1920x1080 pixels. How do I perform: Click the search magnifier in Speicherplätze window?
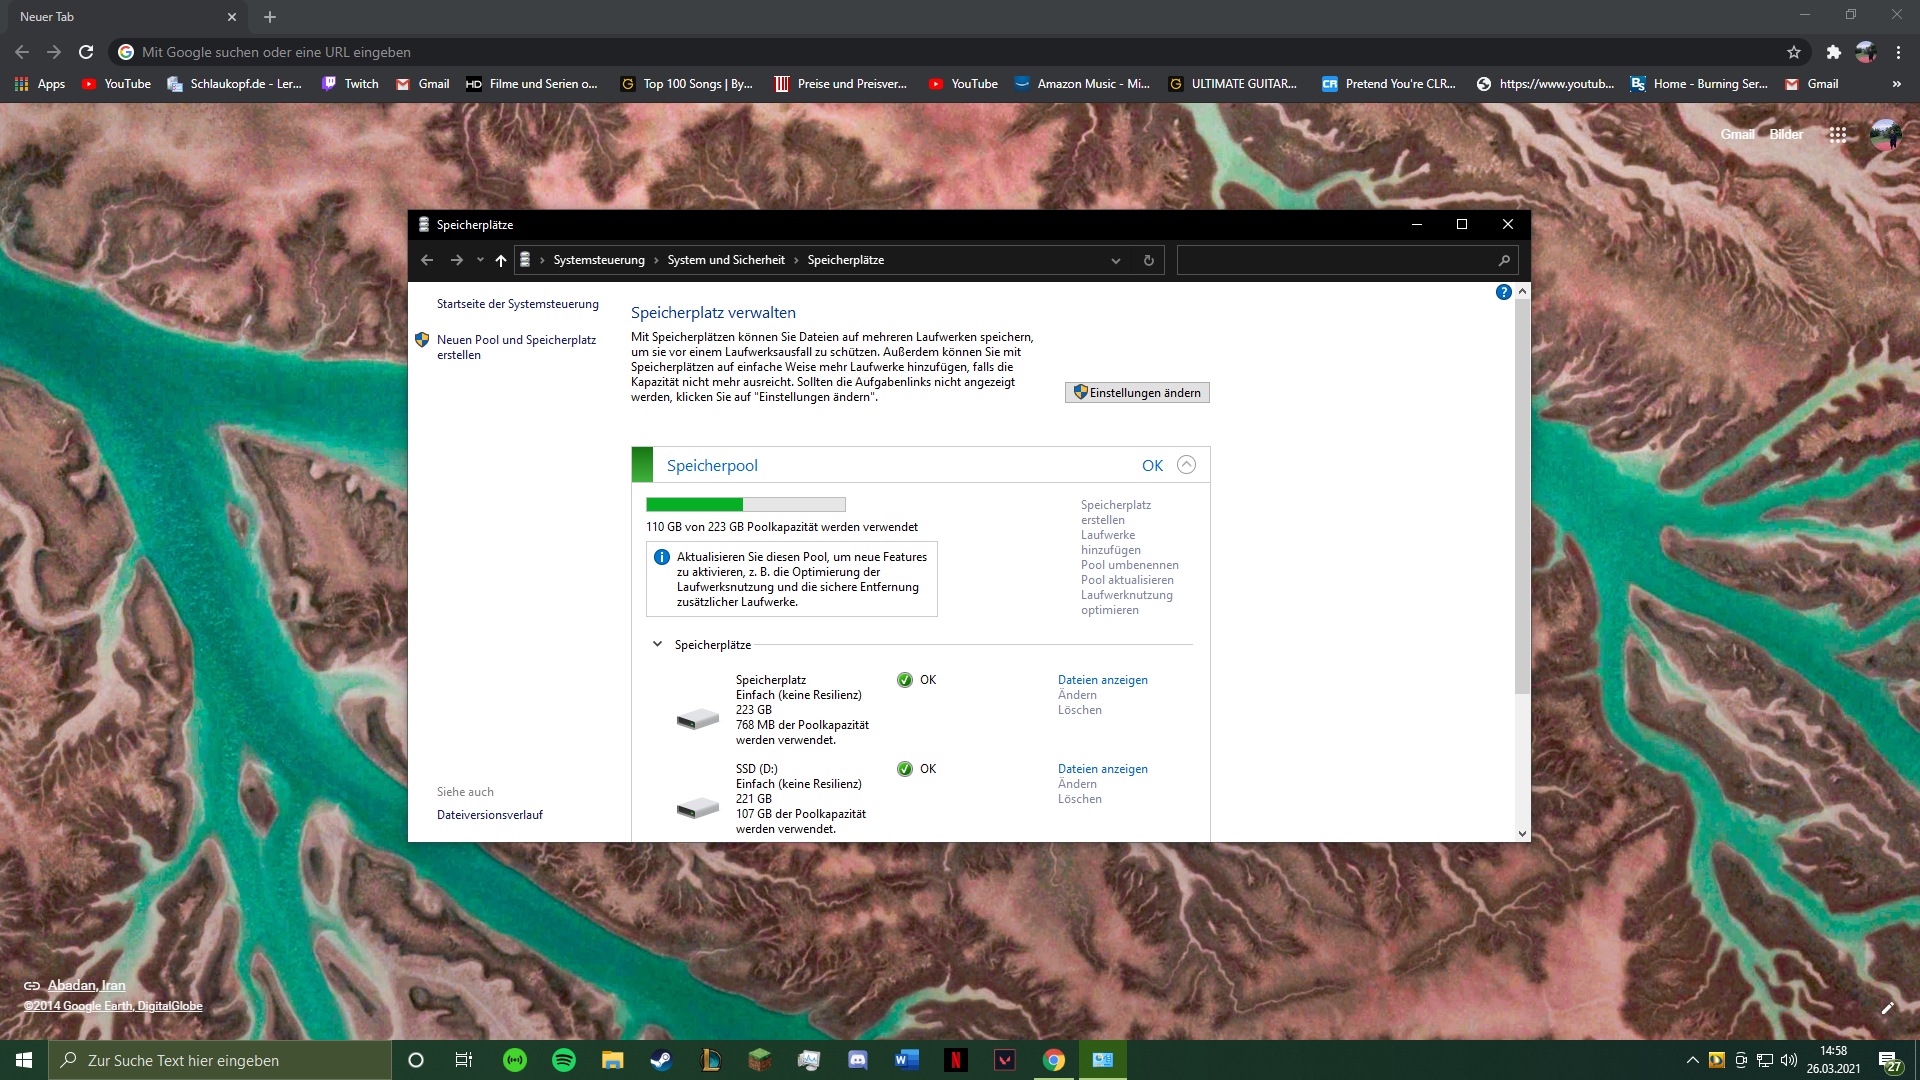pyautogui.click(x=1503, y=260)
